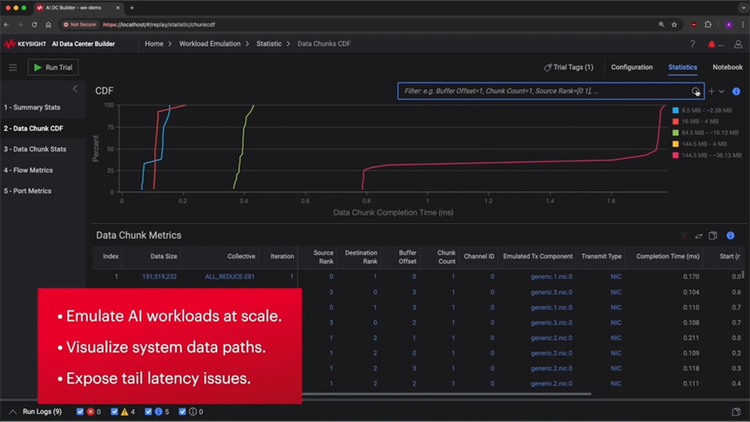Collapse the left statistics sidebar

pos(75,89)
